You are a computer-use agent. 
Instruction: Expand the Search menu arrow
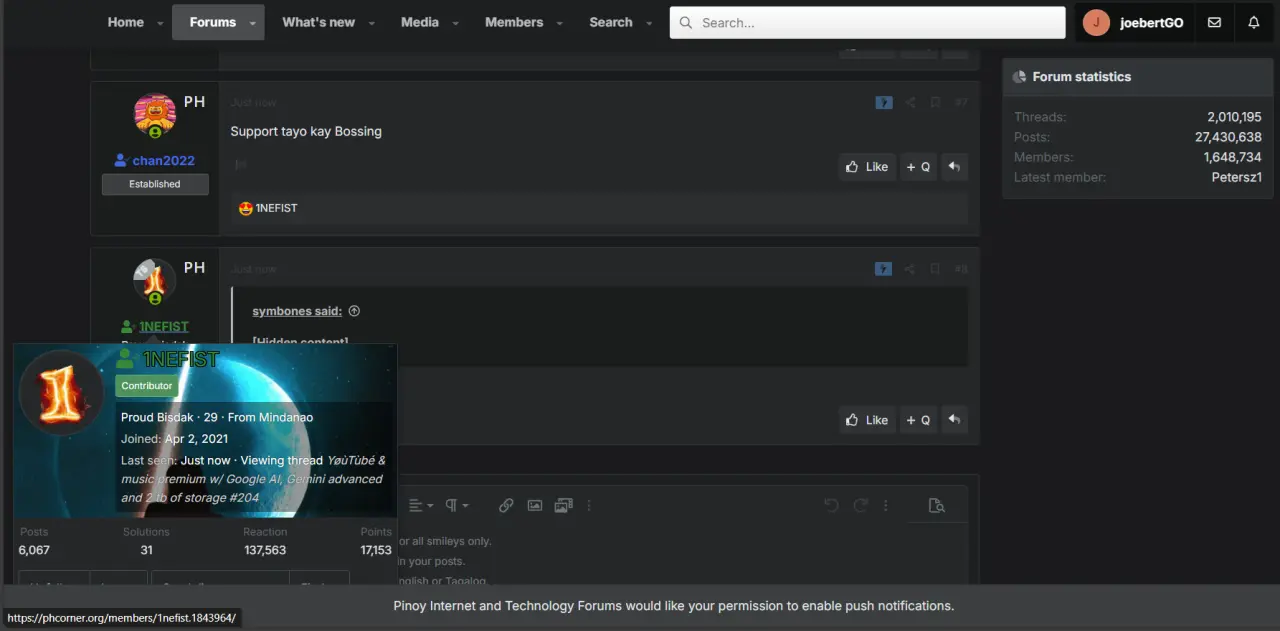[649, 23]
